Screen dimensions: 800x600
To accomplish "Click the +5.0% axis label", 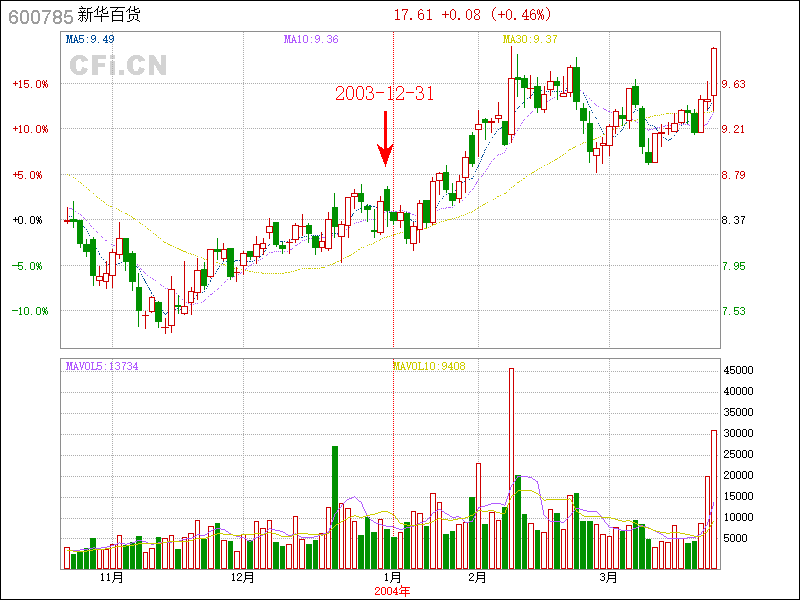I will pos(28,176).
